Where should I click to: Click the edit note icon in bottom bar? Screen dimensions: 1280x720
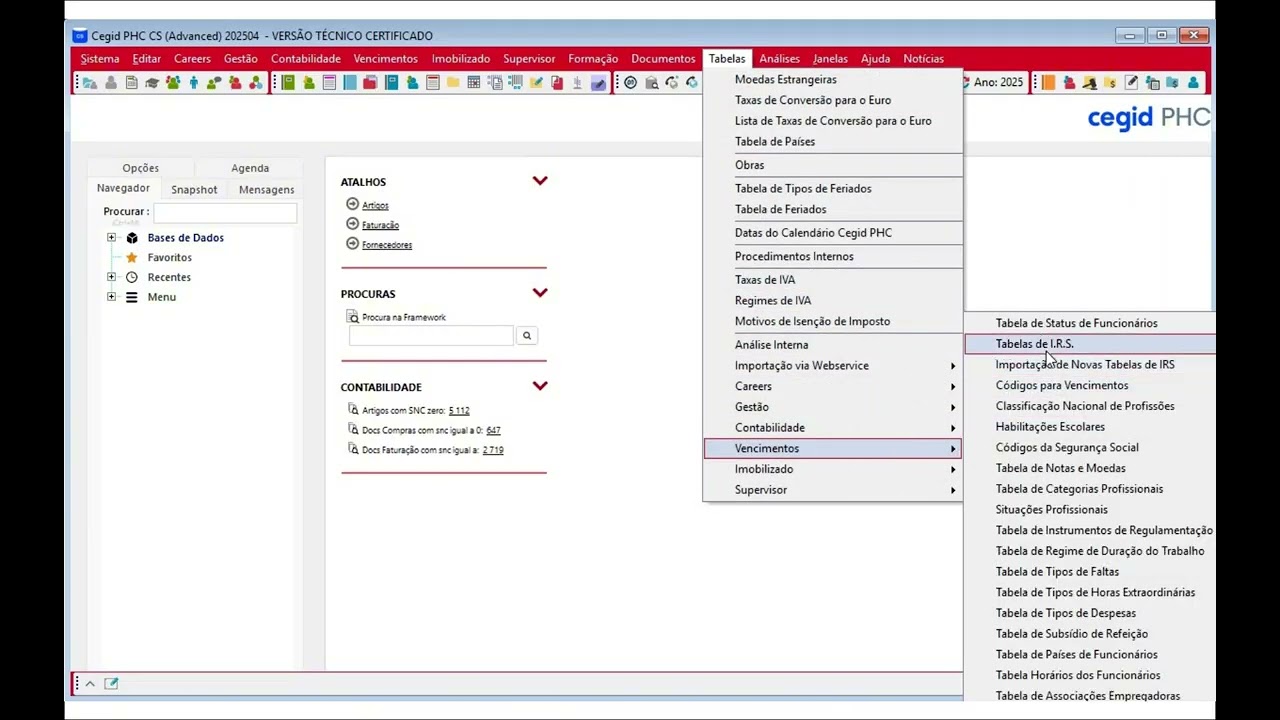tap(111, 684)
